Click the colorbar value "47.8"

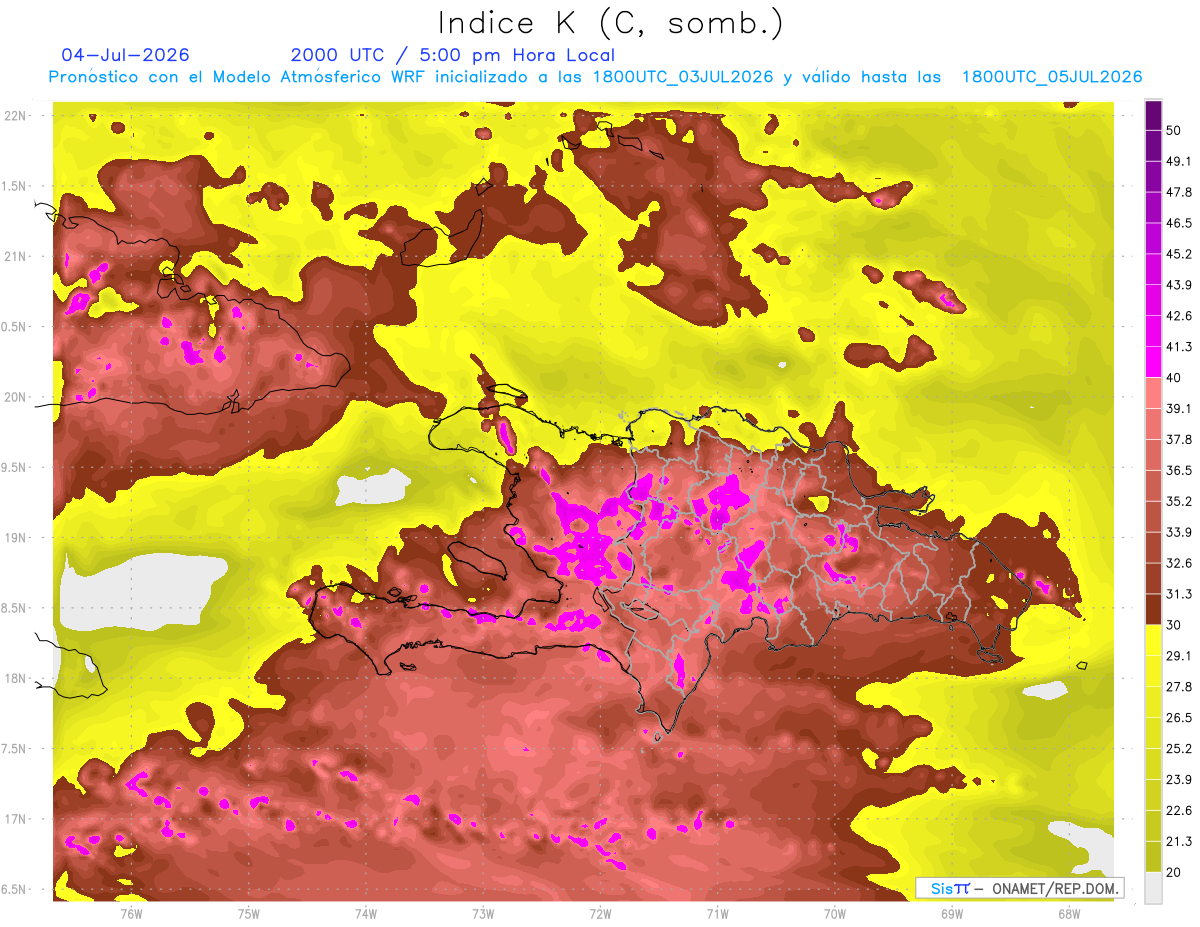pos(1179,192)
